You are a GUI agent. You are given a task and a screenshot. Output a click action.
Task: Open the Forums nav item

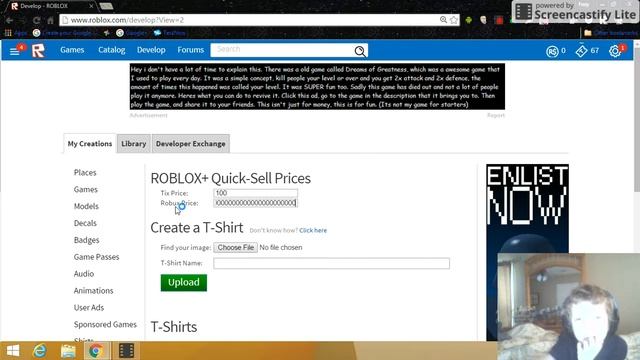190,50
